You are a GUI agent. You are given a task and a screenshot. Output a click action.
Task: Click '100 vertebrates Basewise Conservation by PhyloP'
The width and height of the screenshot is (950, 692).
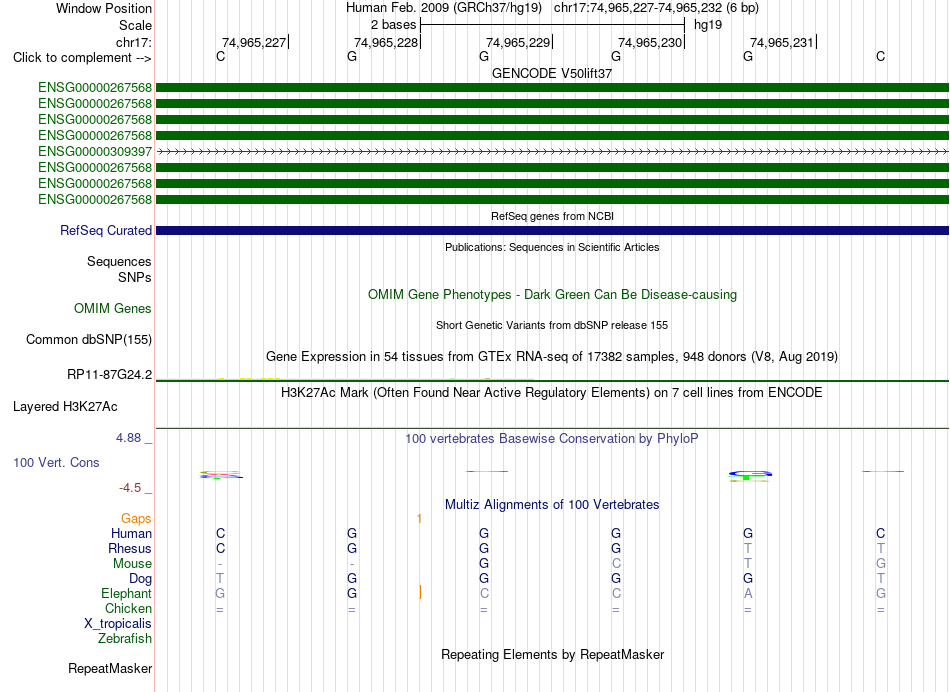552,439
